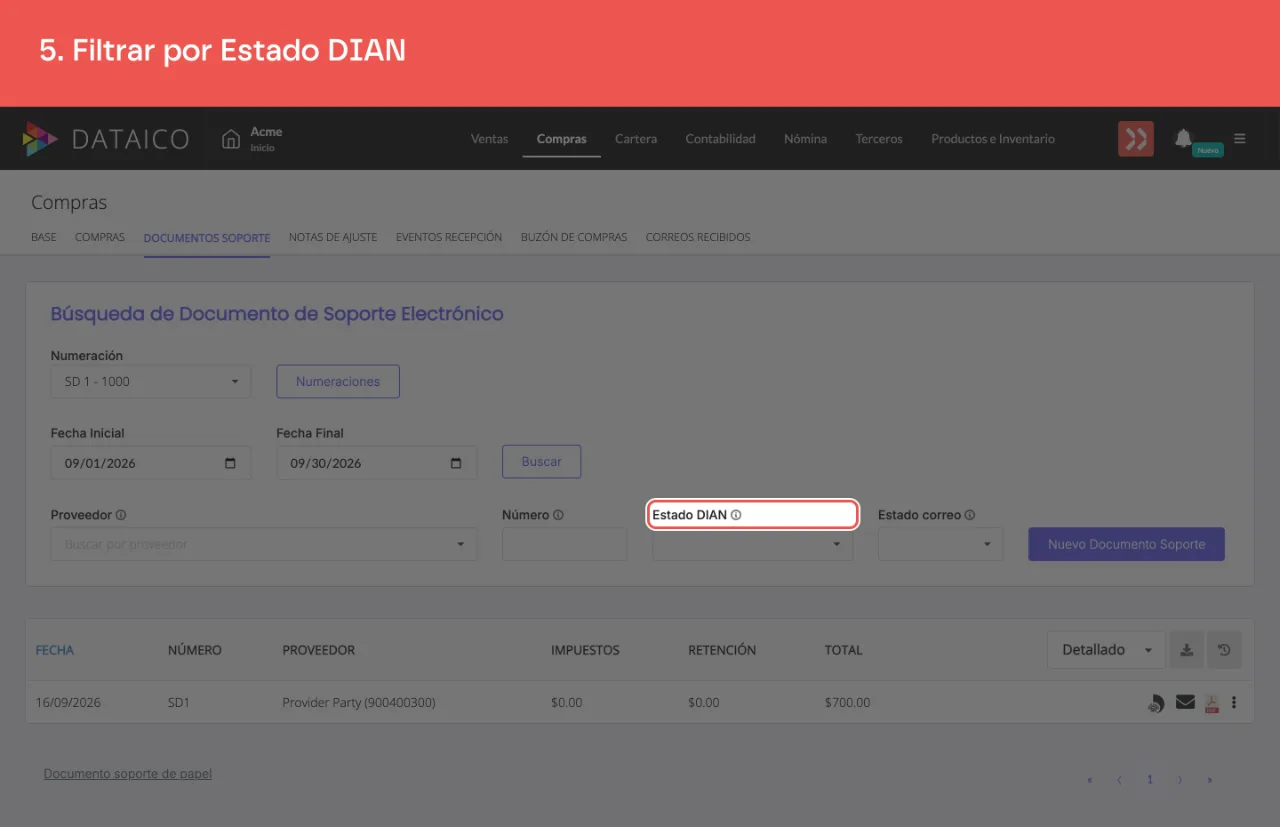Go to the last results page
This screenshot has width=1280, height=827.
(1210, 780)
